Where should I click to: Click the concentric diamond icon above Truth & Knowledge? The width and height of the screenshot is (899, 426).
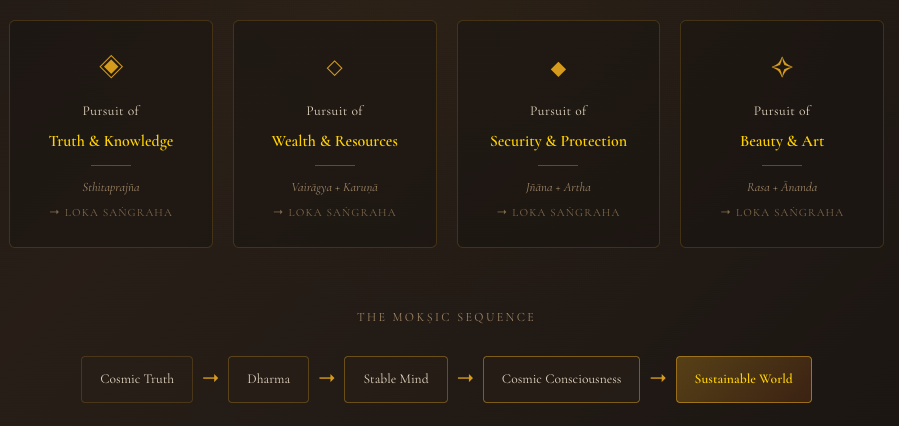coord(111,67)
